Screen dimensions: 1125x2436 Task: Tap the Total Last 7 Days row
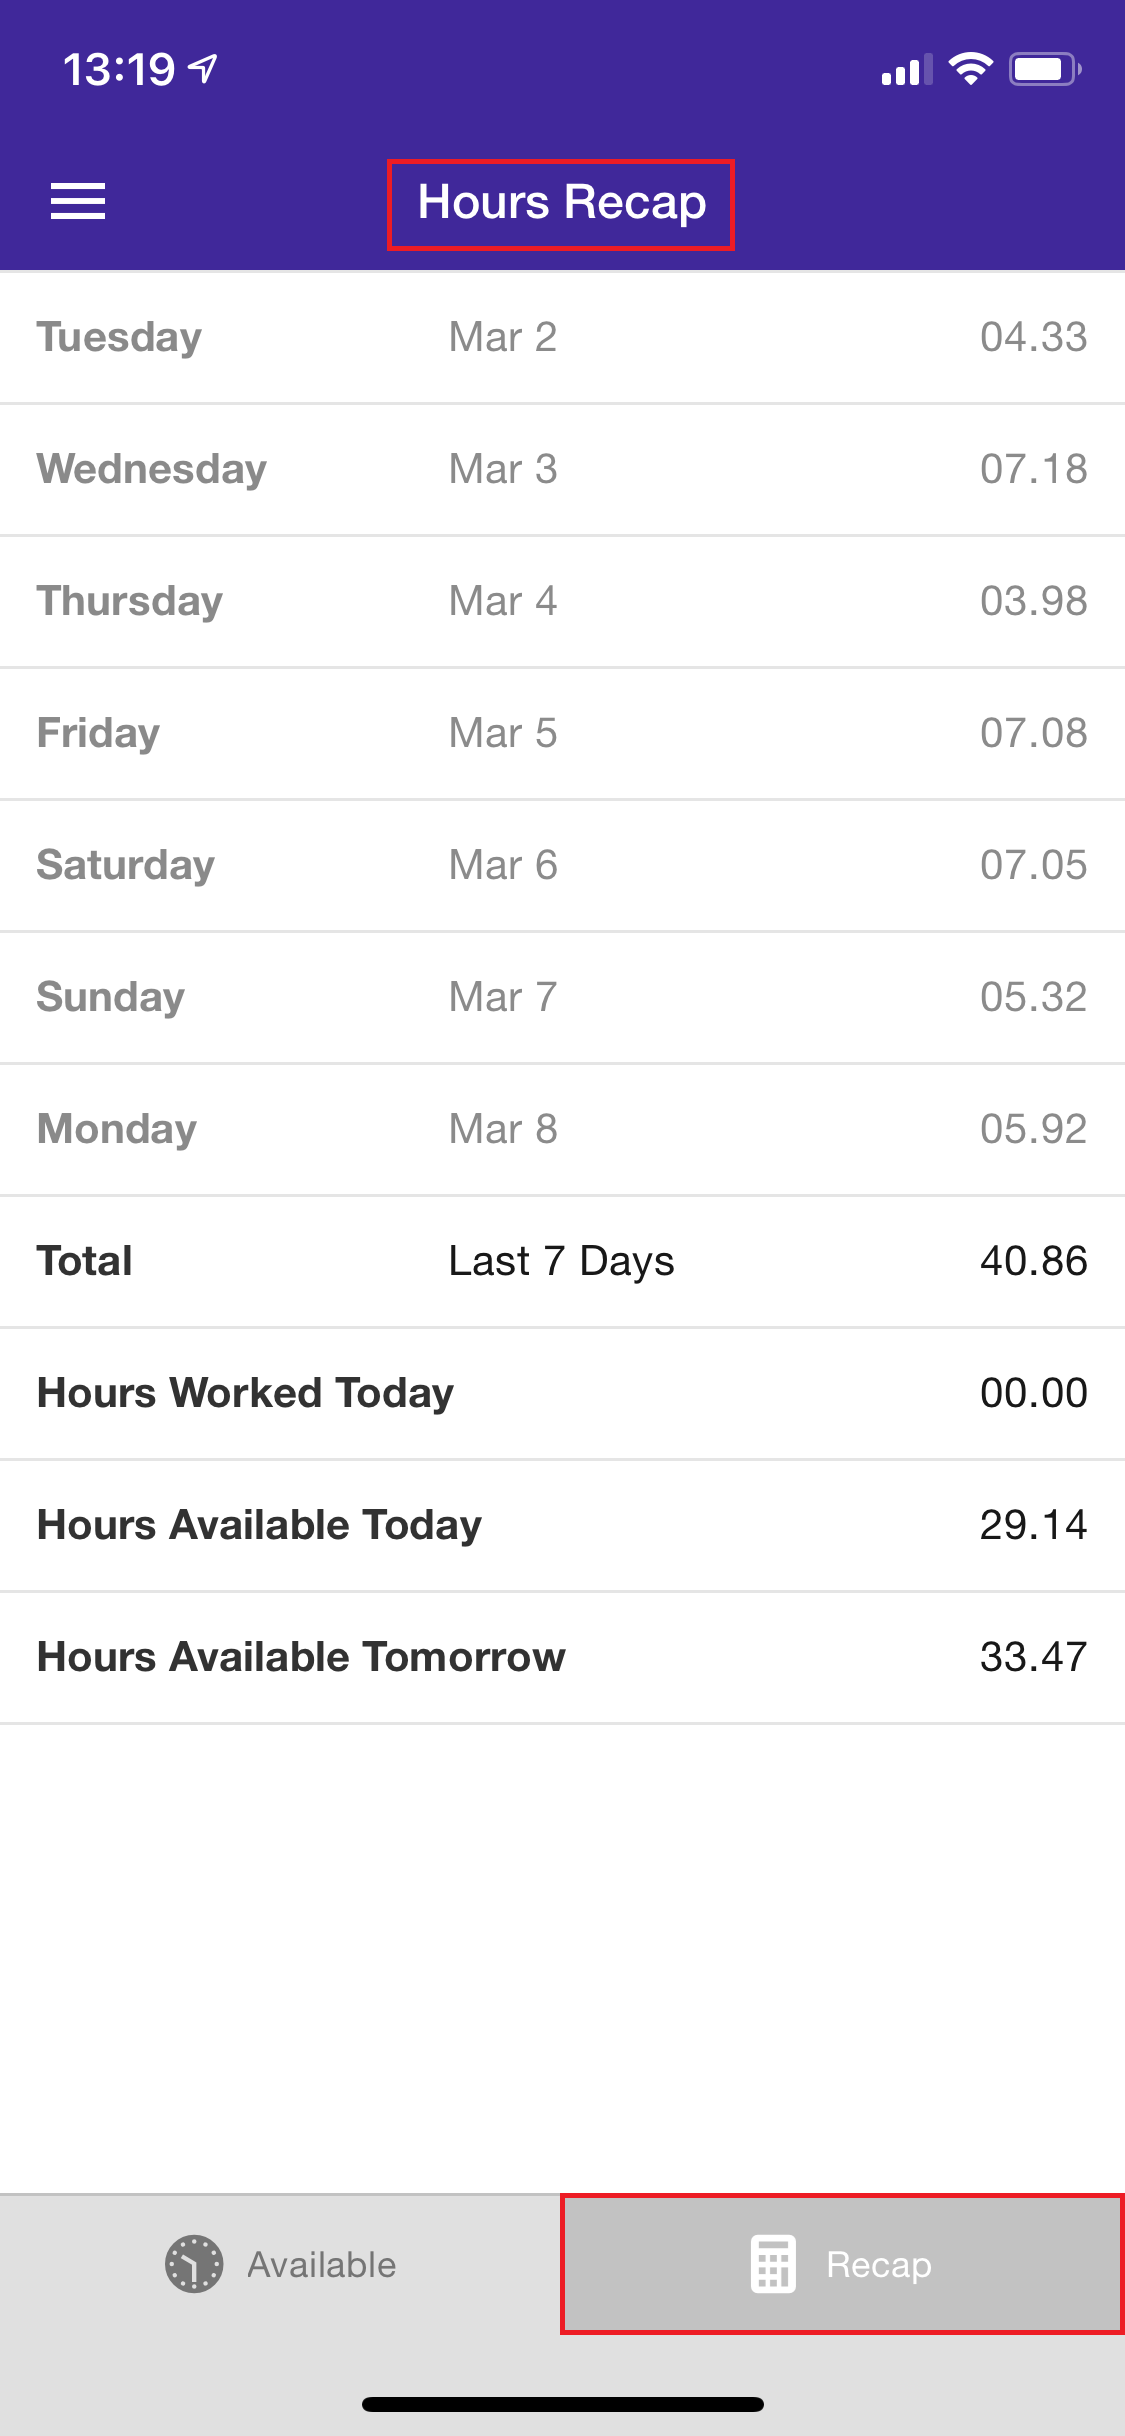click(x=562, y=1261)
